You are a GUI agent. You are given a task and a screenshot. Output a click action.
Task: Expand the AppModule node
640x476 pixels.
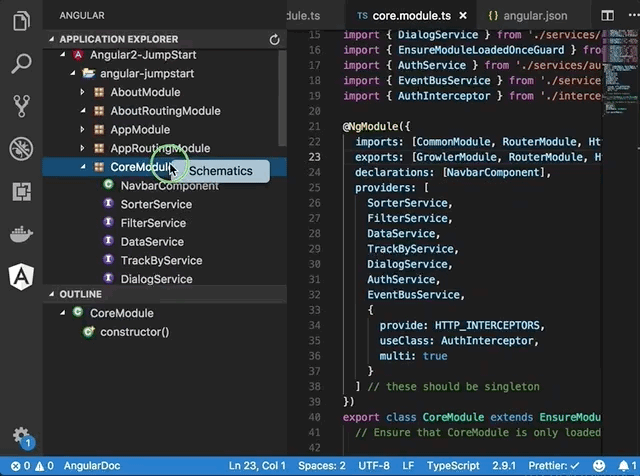pyautogui.click(x=82, y=129)
